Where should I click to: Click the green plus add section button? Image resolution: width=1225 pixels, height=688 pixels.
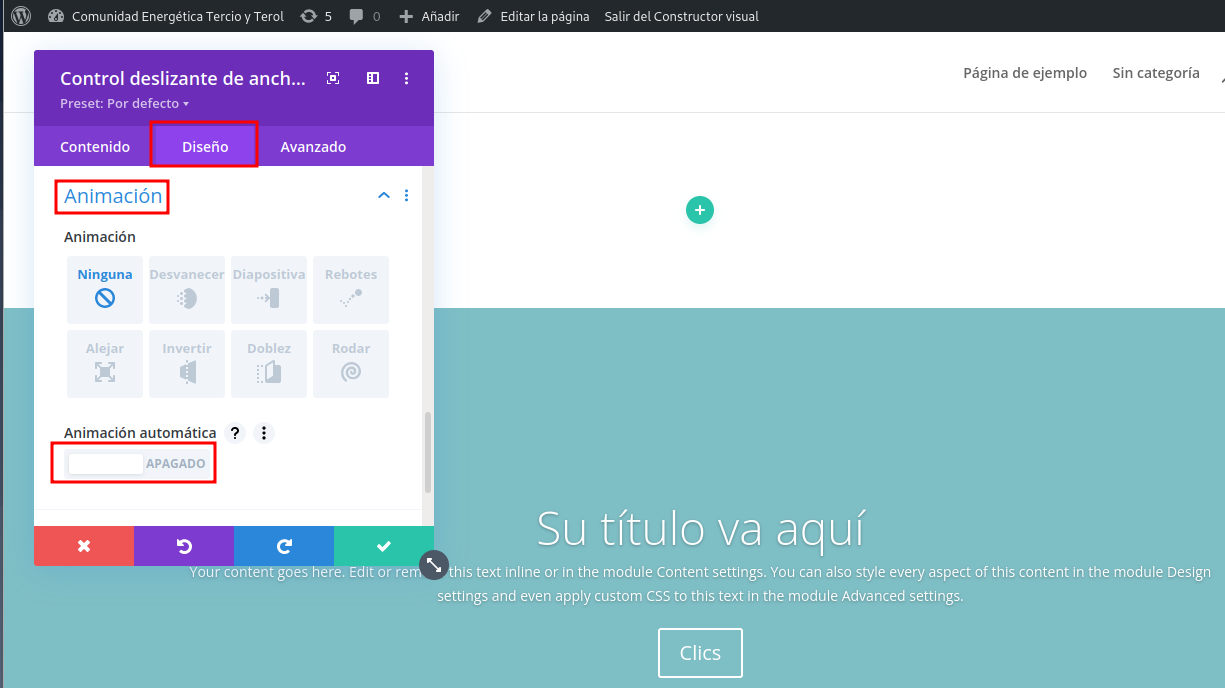pyautogui.click(x=700, y=210)
